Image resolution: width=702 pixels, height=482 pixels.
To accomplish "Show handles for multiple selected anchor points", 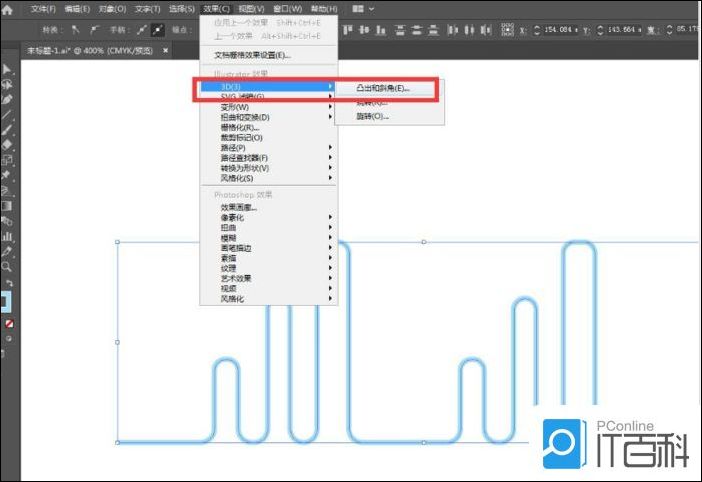I will tap(141, 30).
